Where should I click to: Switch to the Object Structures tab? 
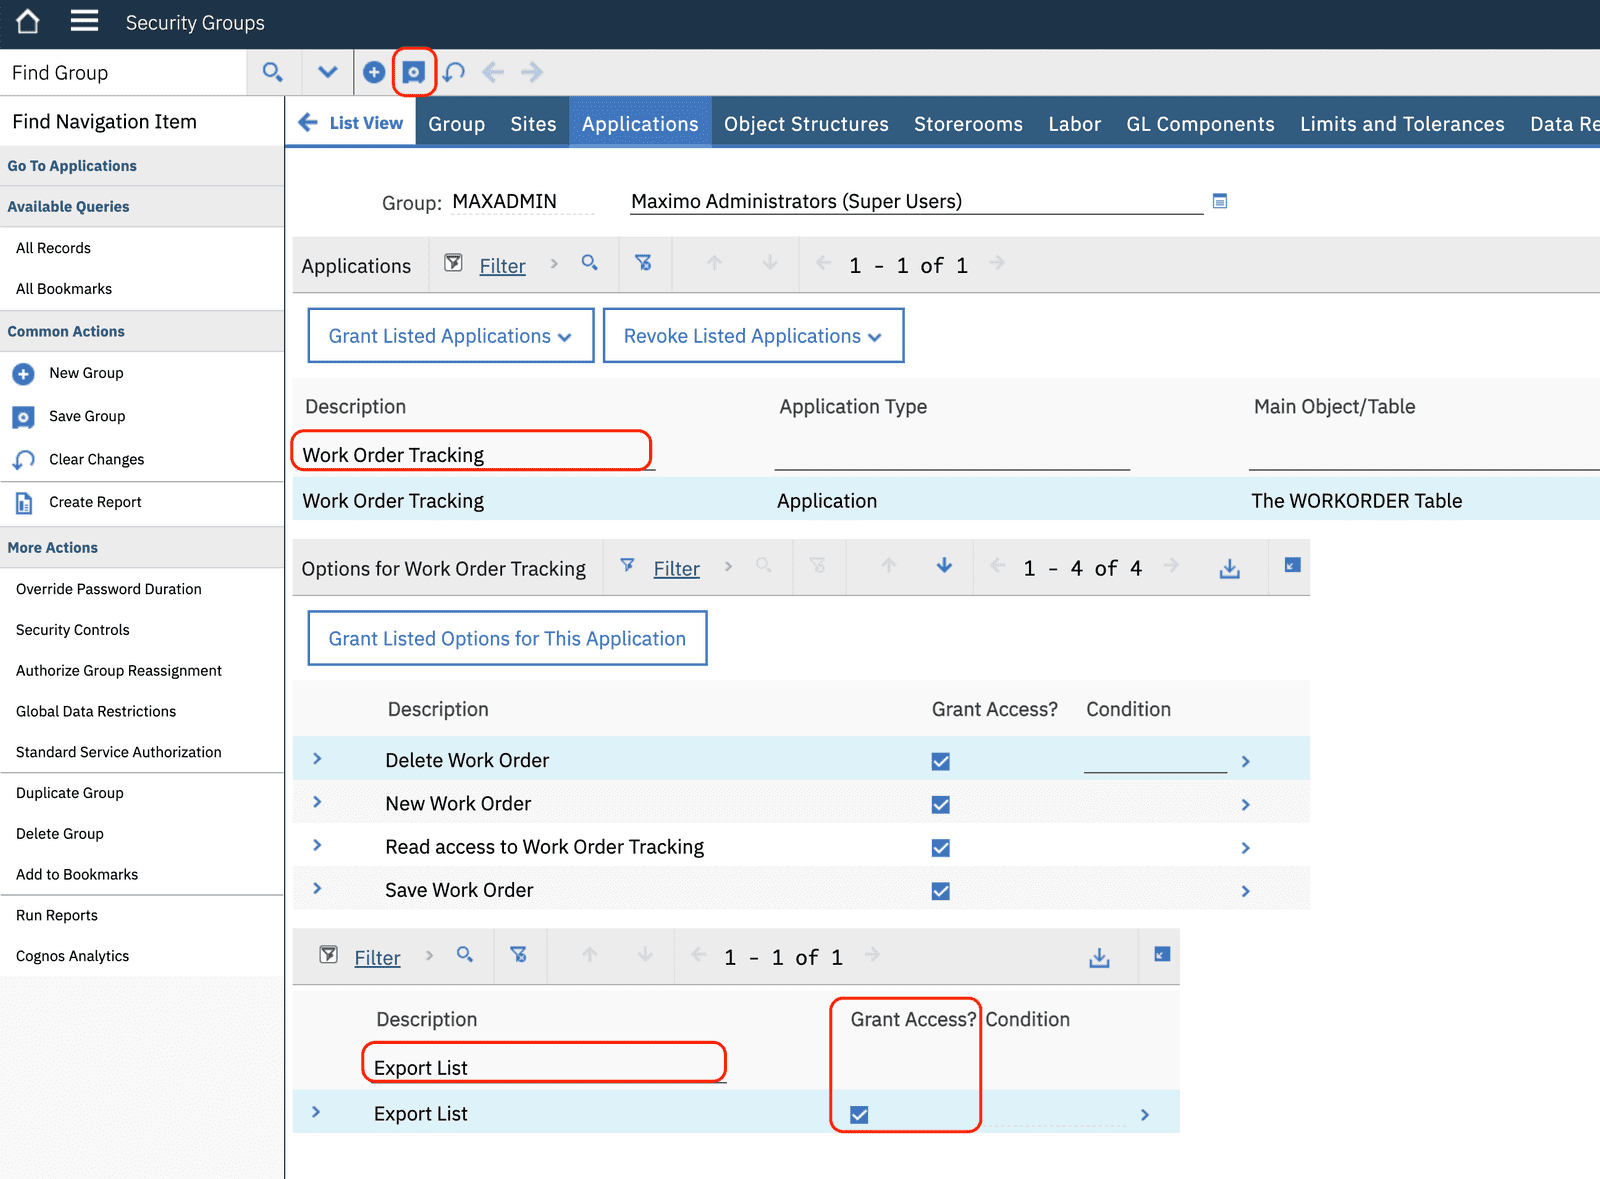coord(805,124)
